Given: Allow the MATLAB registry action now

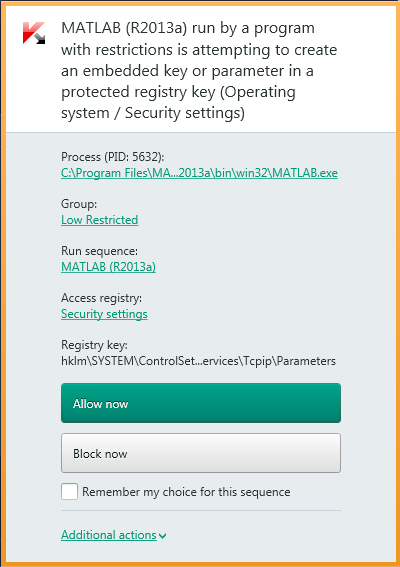Looking at the screenshot, I should click(x=201, y=403).
